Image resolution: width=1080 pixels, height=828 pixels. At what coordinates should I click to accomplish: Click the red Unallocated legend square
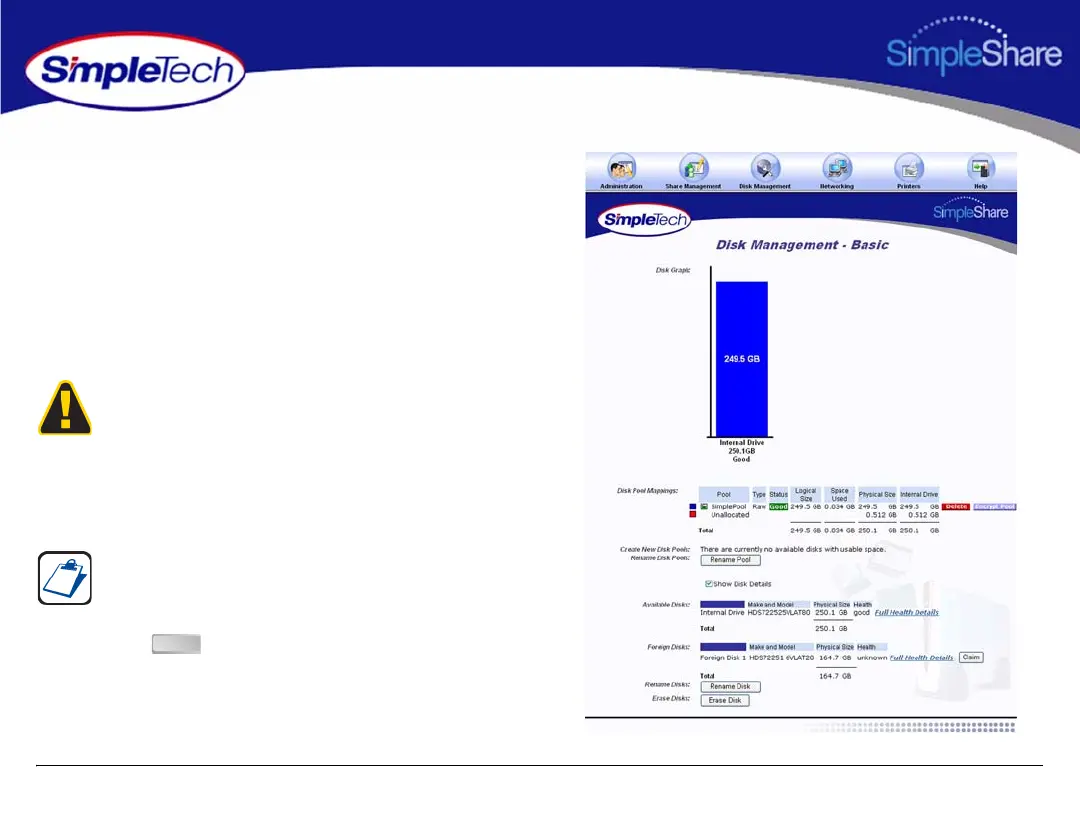[x=693, y=515]
